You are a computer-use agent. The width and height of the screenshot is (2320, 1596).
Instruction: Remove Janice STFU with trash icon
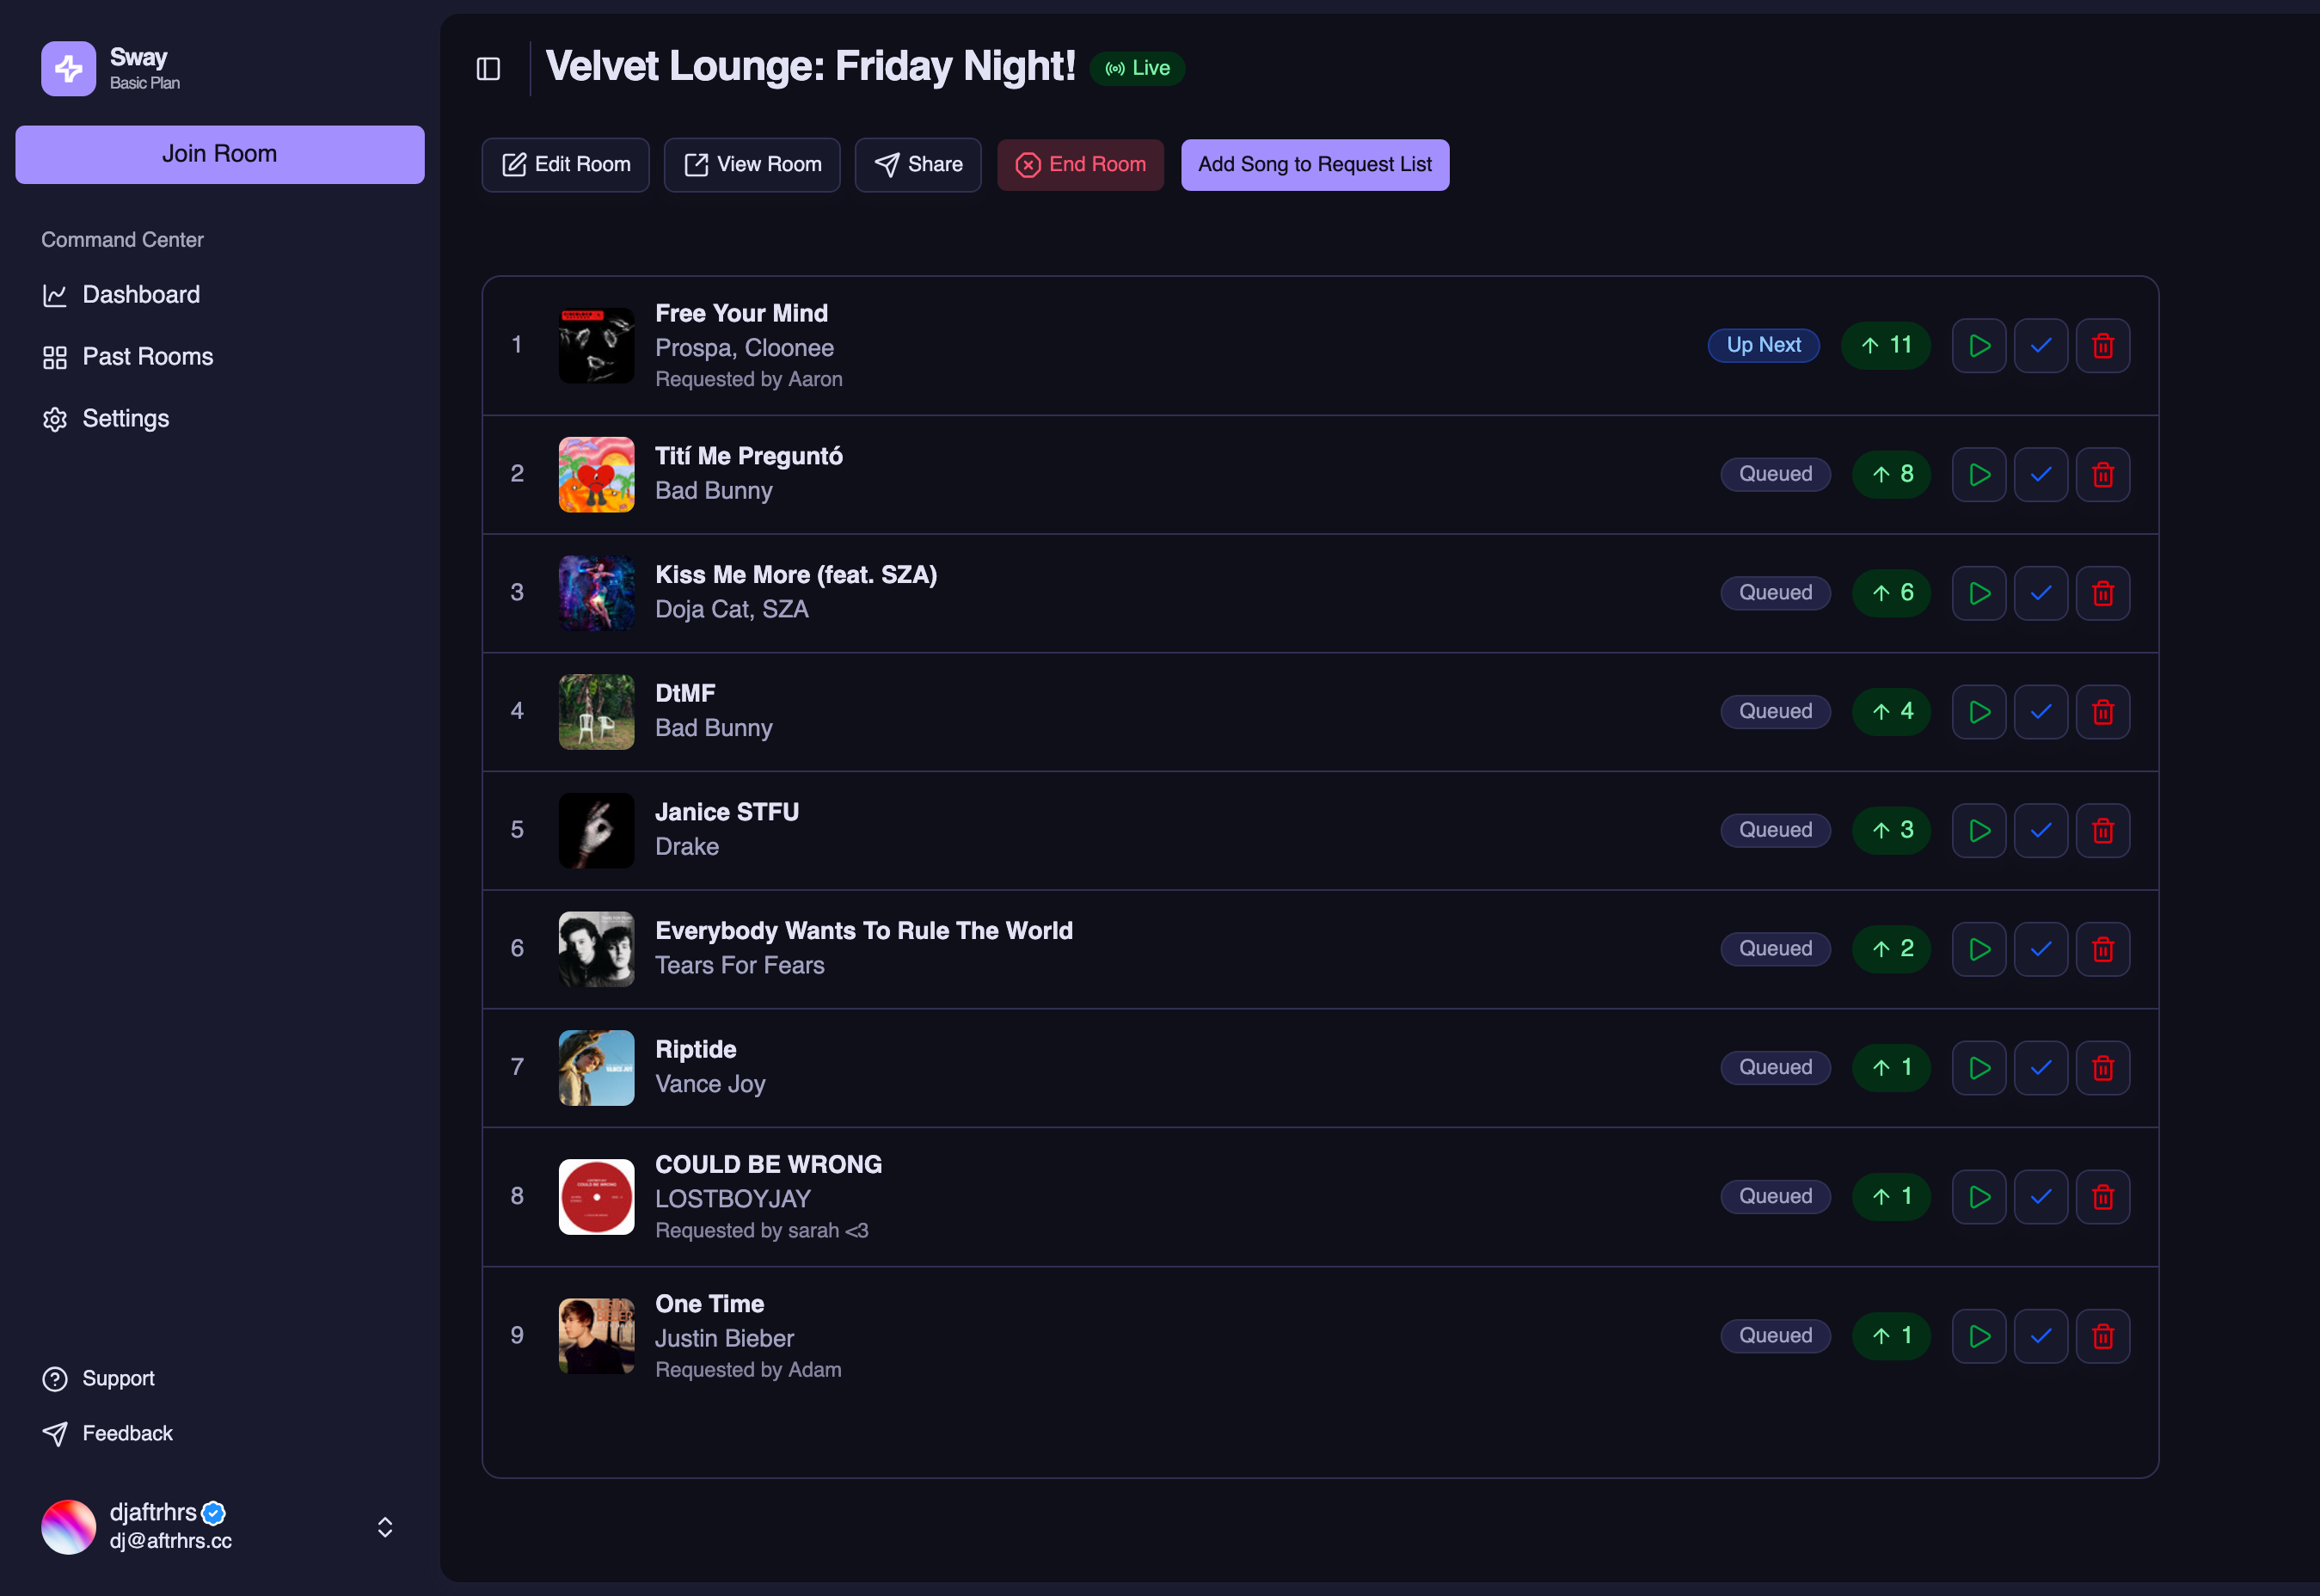pyautogui.click(x=2102, y=830)
